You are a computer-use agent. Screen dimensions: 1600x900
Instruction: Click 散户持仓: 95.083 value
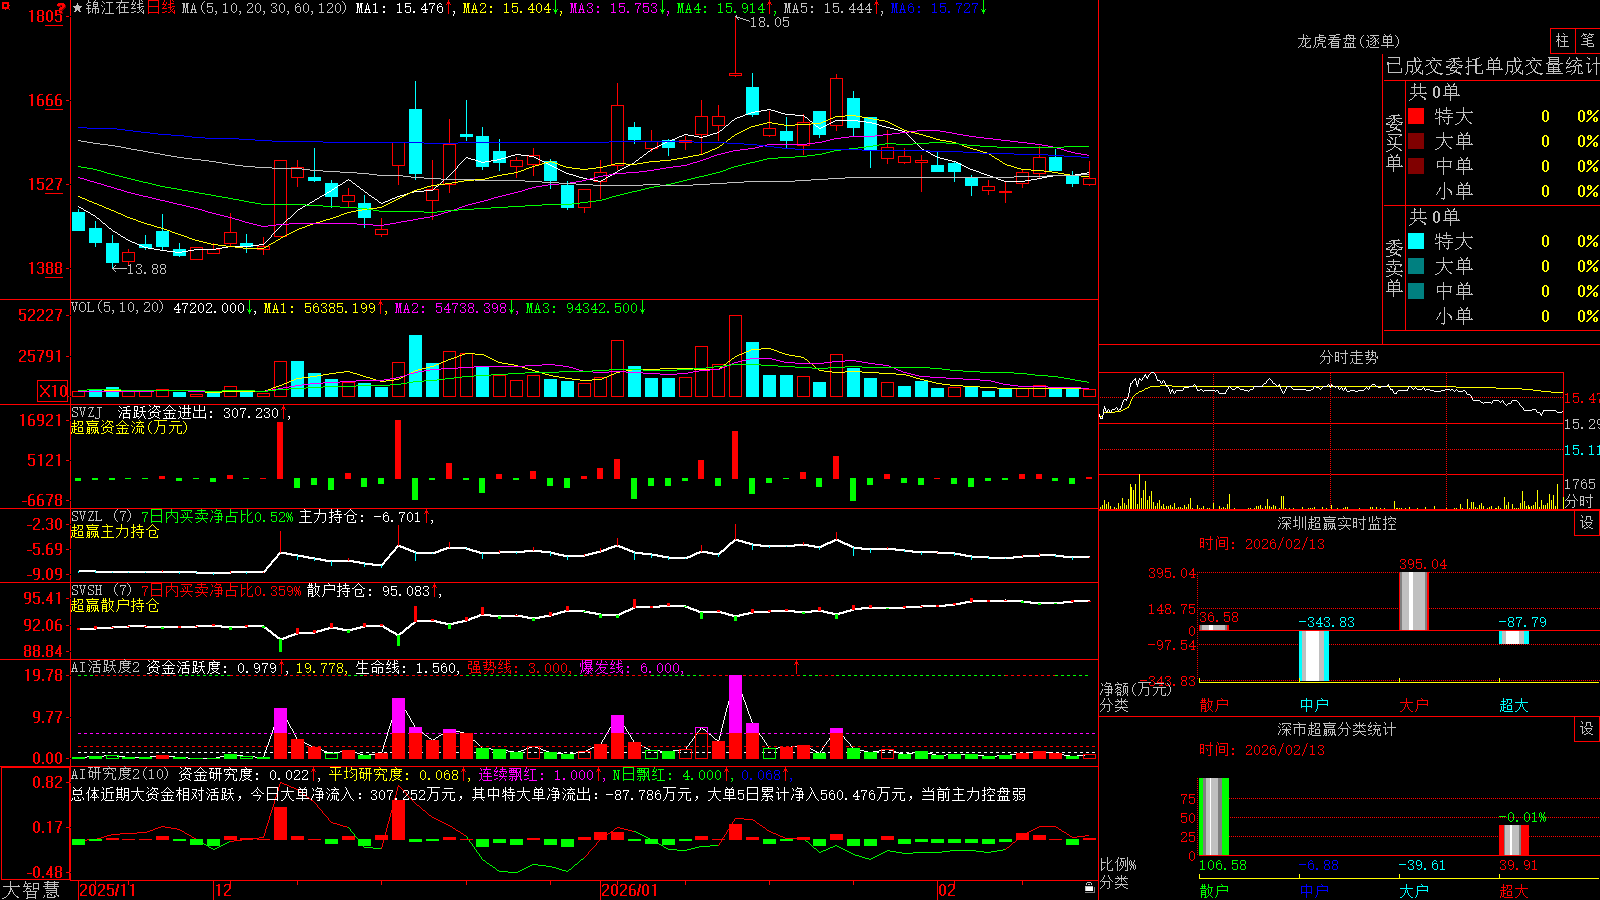(371, 591)
